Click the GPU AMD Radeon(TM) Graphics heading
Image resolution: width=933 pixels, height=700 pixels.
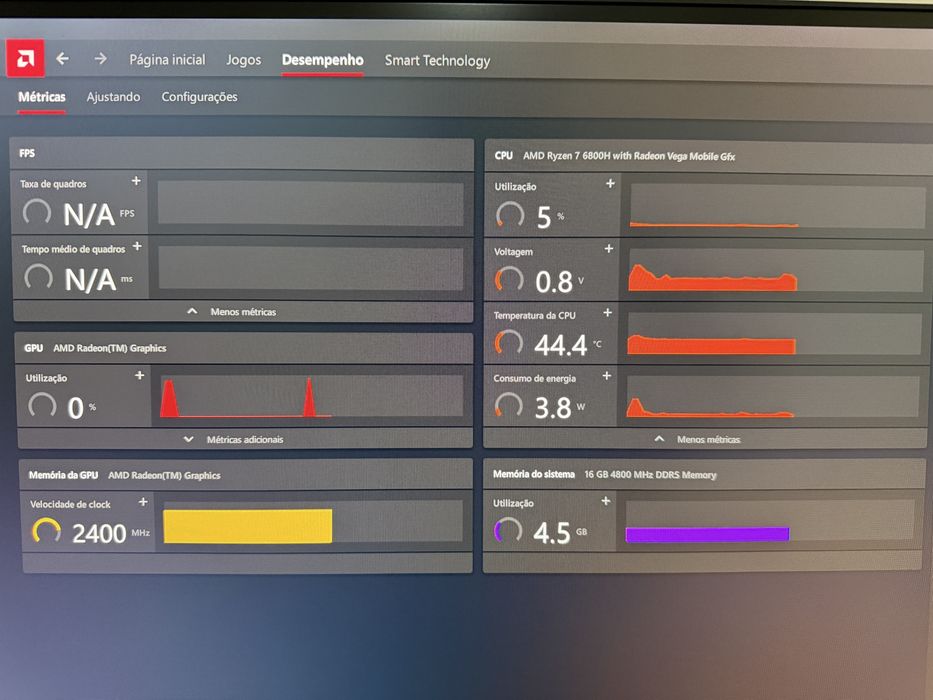95,348
